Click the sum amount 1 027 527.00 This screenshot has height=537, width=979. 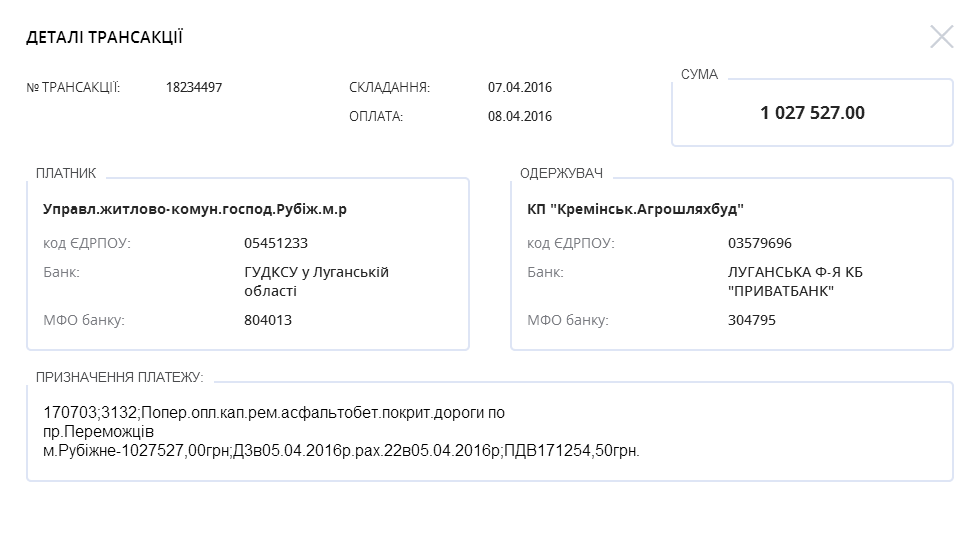click(812, 113)
